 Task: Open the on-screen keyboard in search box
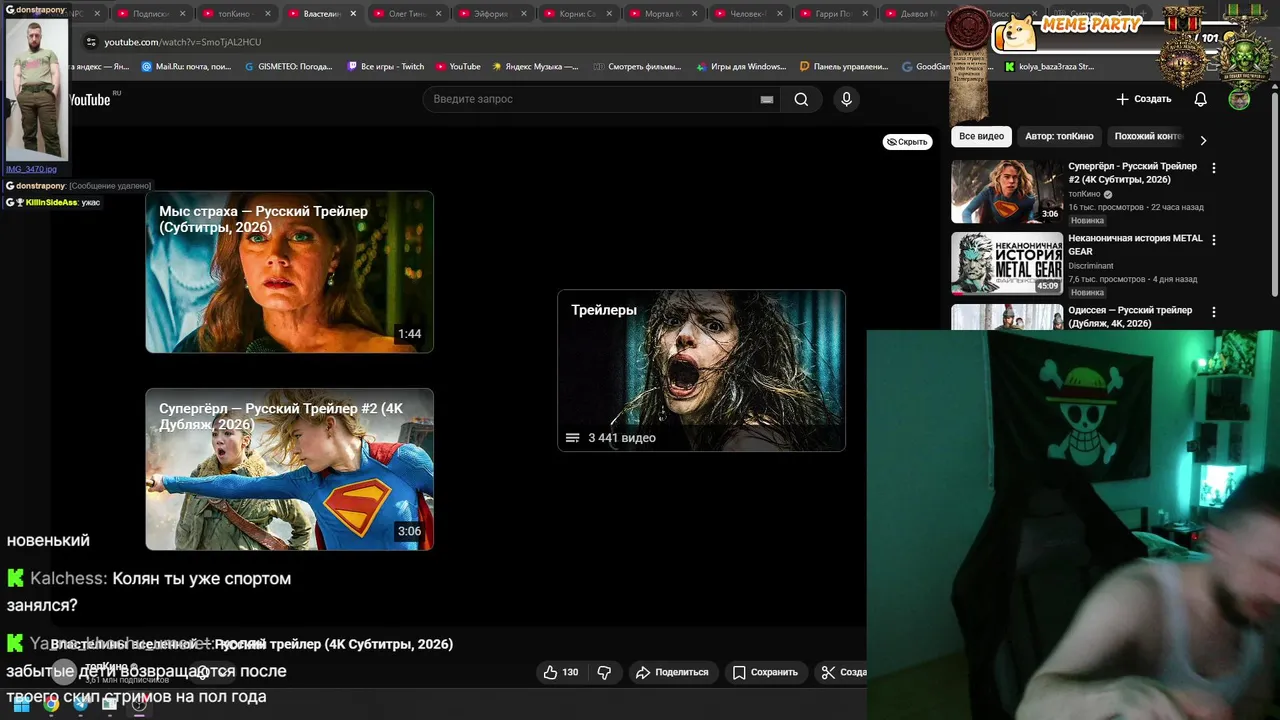767,99
